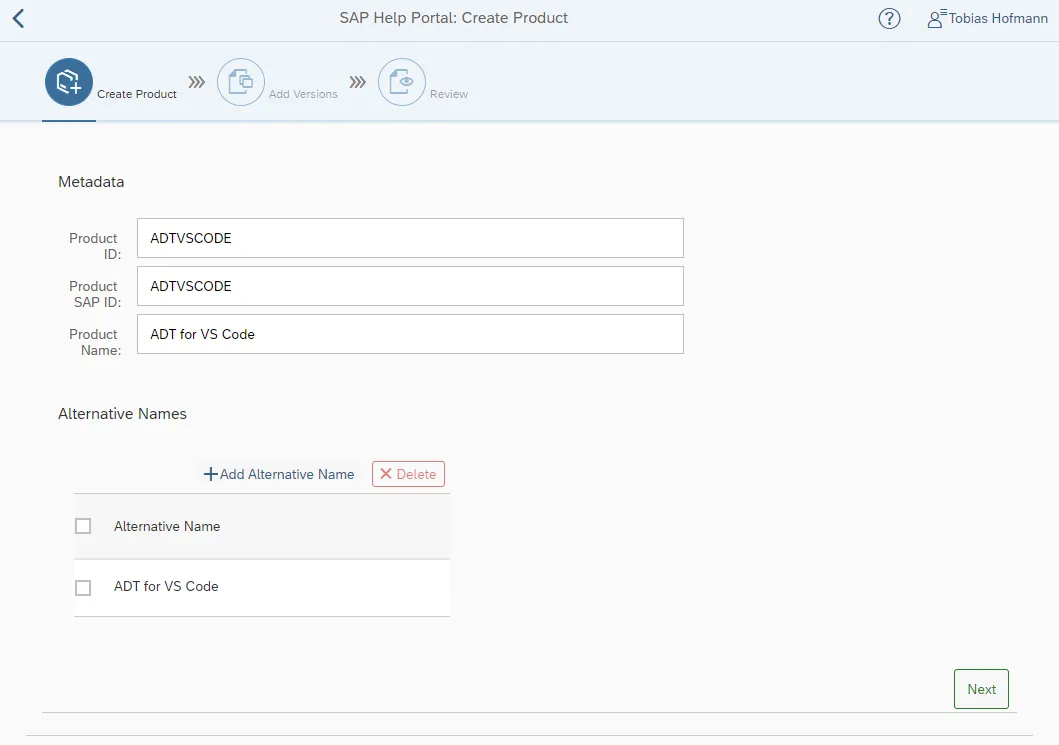Toggle the select-all Alternative Name checkbox
1059x745 pixels.
83,526
